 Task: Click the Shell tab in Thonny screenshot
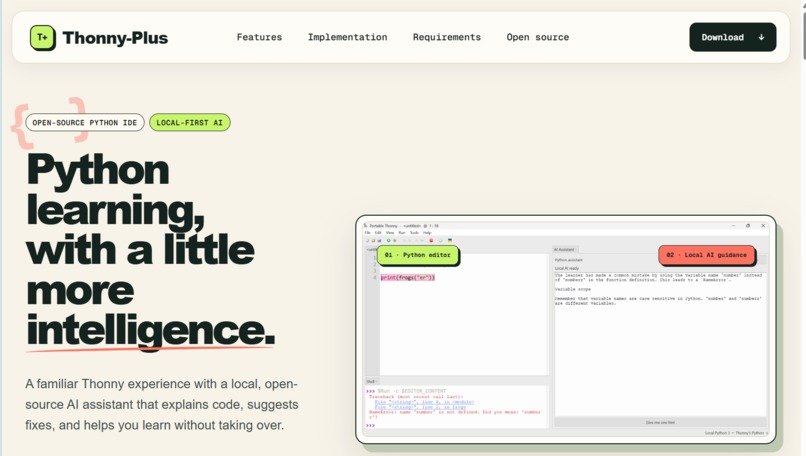tap(371, 381)
